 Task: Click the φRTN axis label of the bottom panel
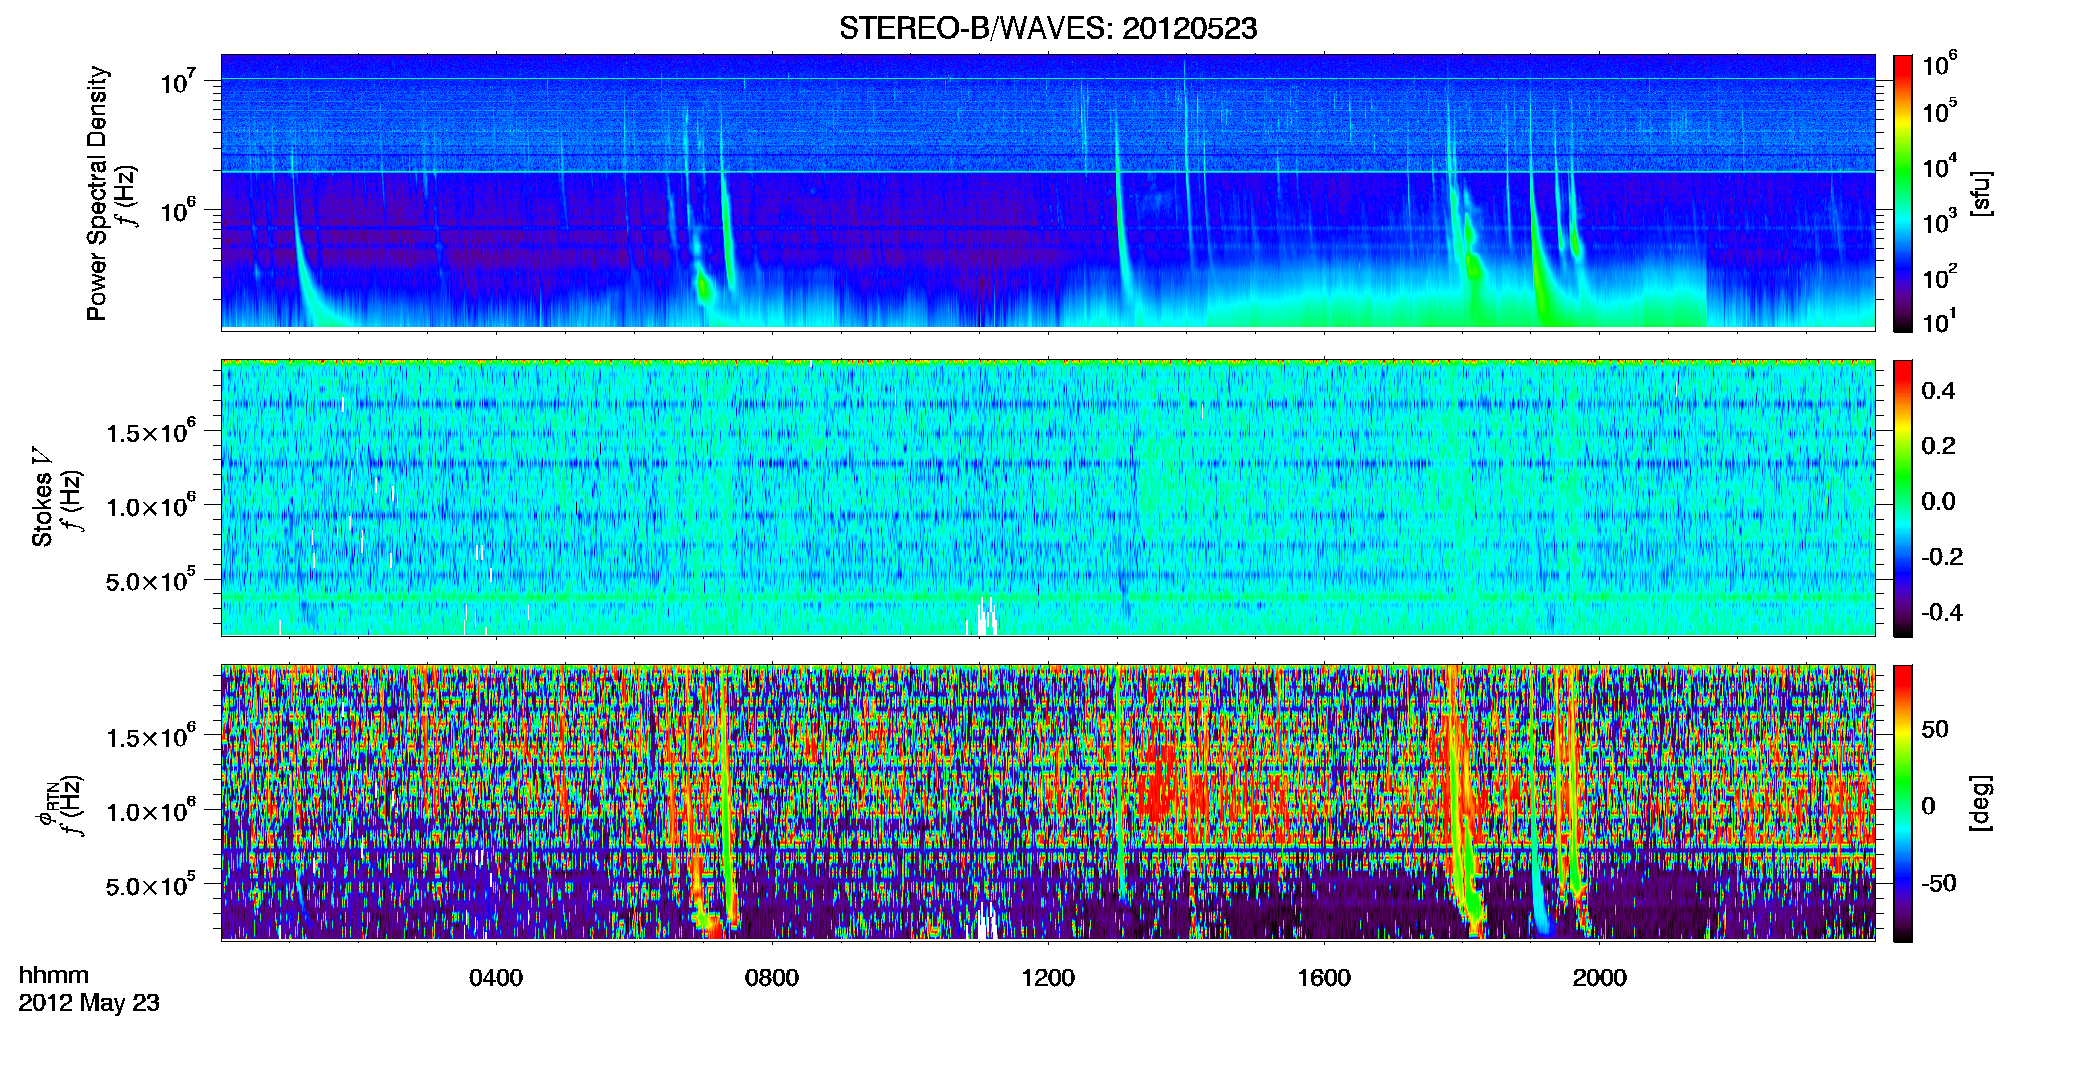pos(46,803)
